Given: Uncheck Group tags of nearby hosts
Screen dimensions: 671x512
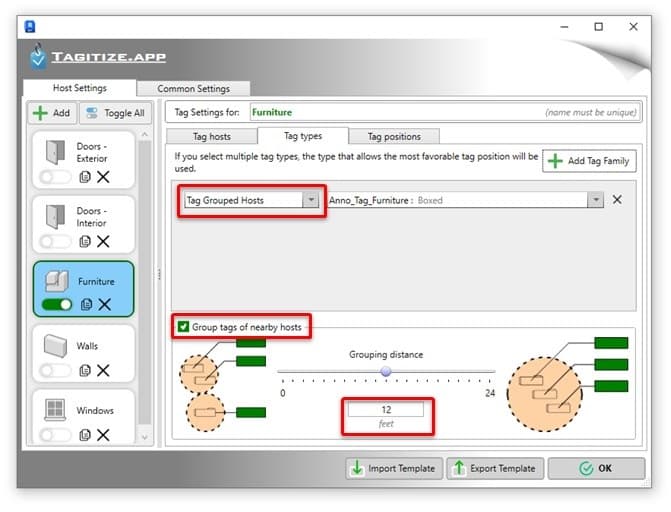Looking at the screenshot, I should [184, 327].
